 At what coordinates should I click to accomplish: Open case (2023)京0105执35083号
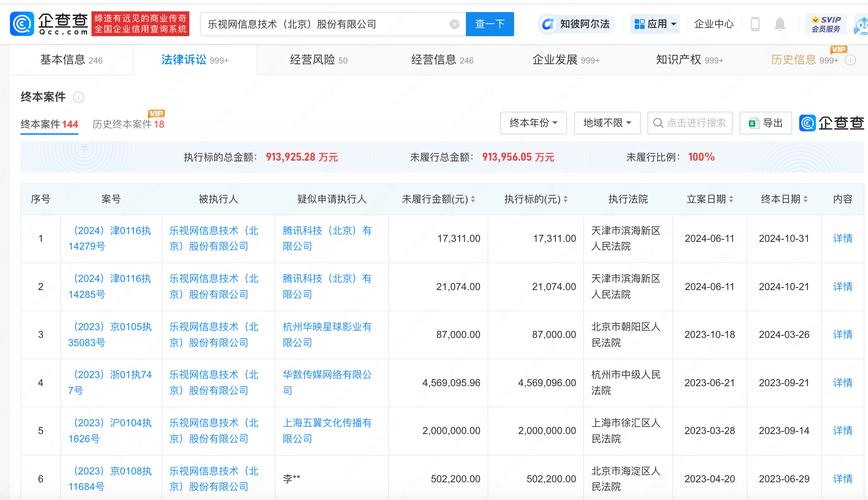(110, 335)
